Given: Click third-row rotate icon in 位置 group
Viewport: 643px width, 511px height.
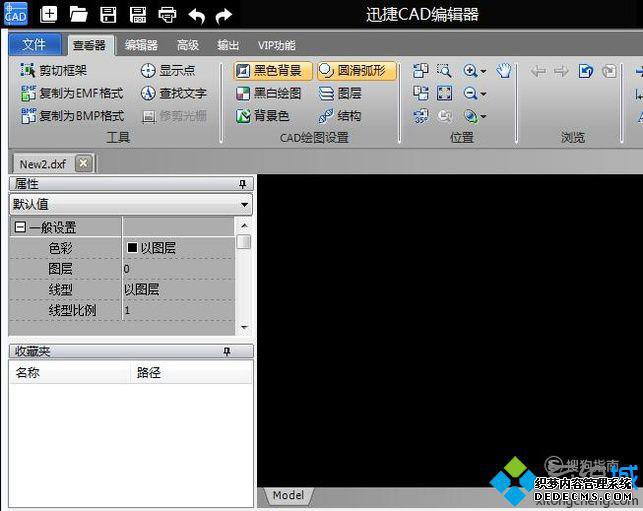Looking at the screenshot, I should (420, 116).
